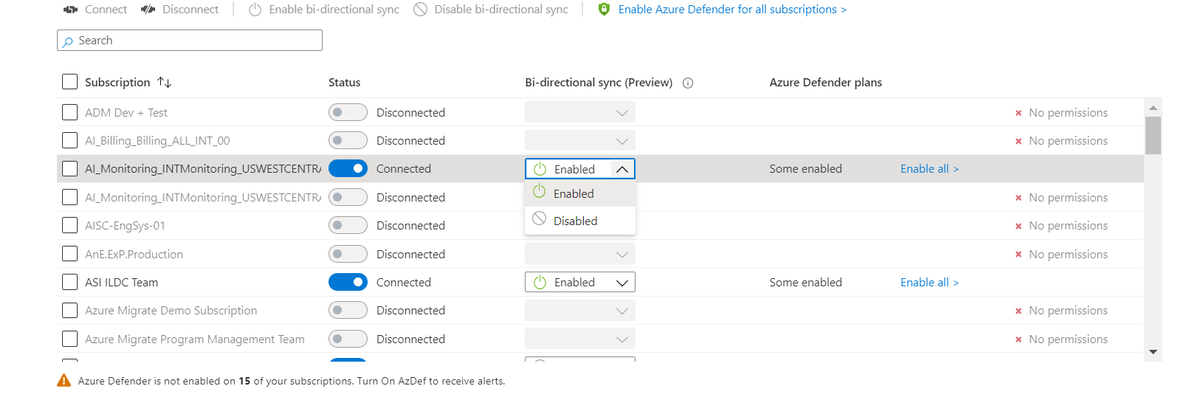Click the scrollbar down arrow

[x=1152, y=352]
